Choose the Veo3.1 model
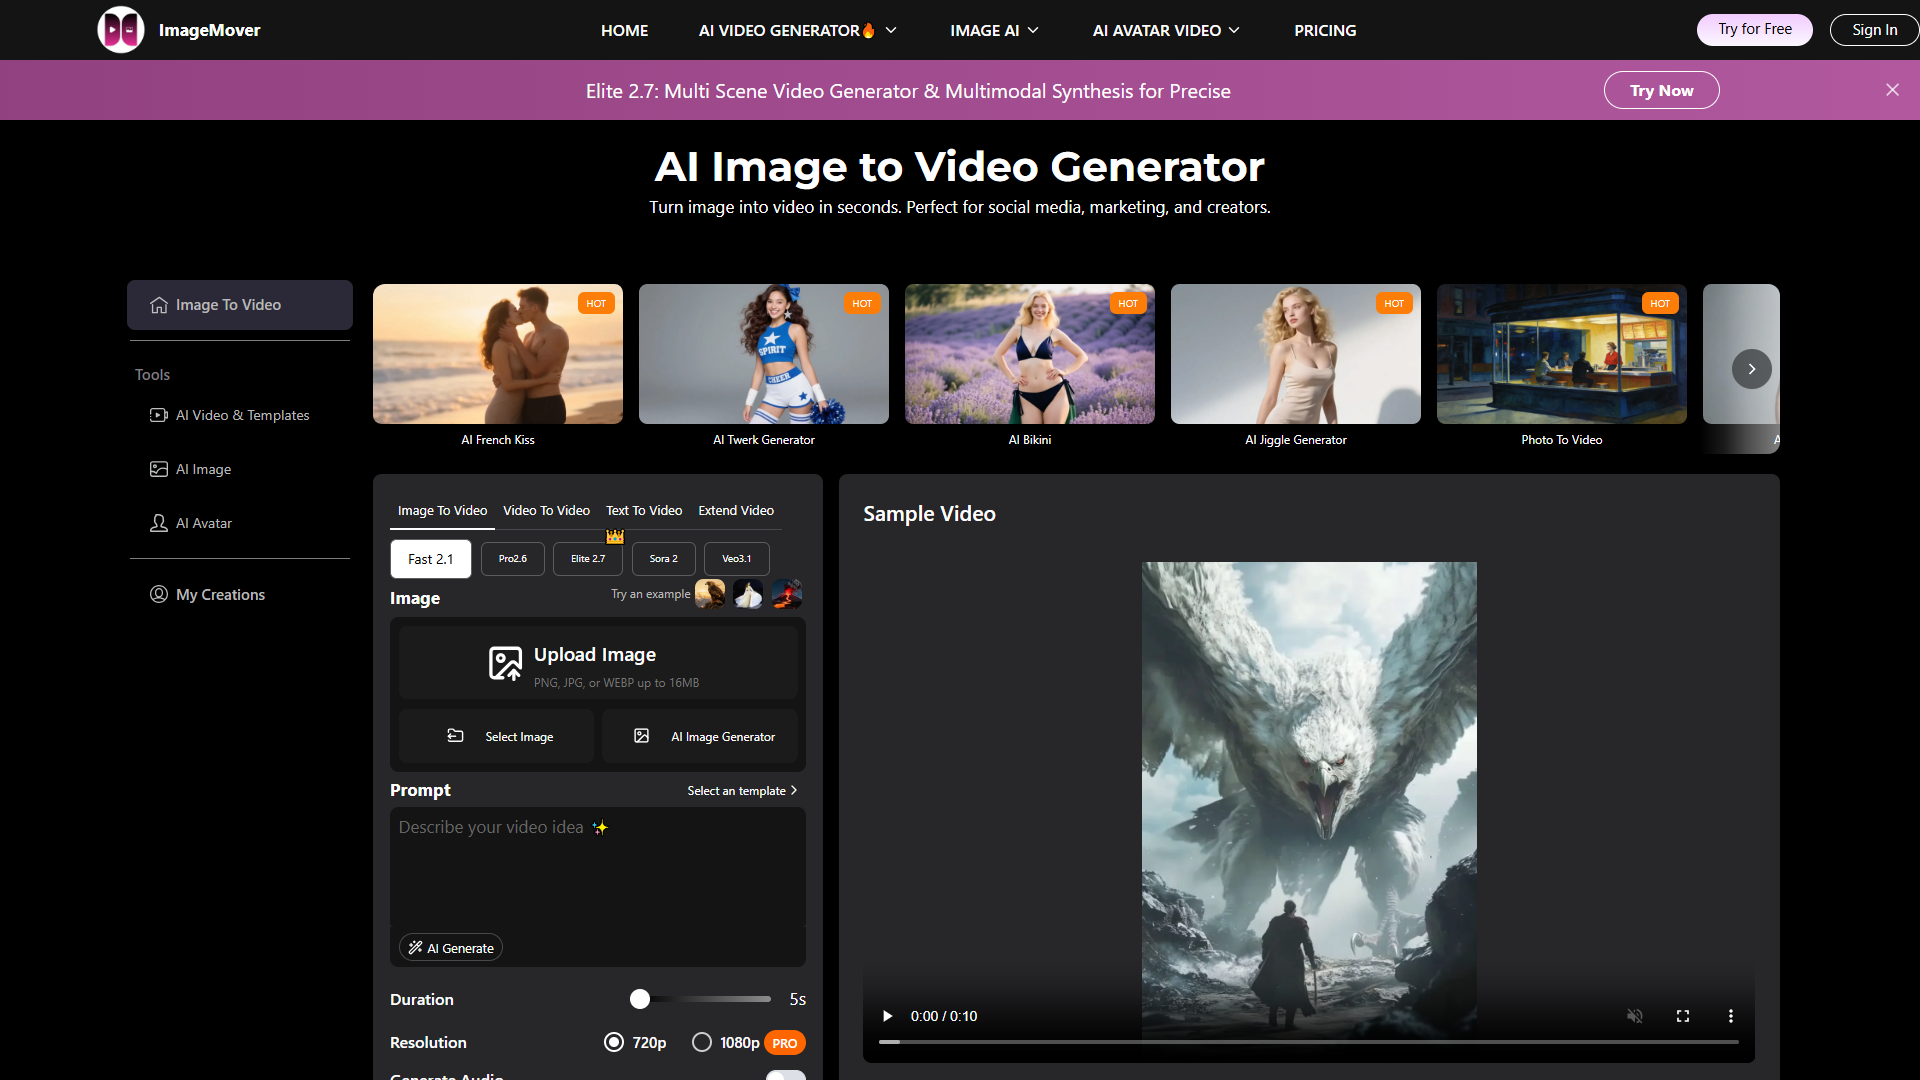1920x1080 pixels. pyautogui.click(x=737, y=559)
